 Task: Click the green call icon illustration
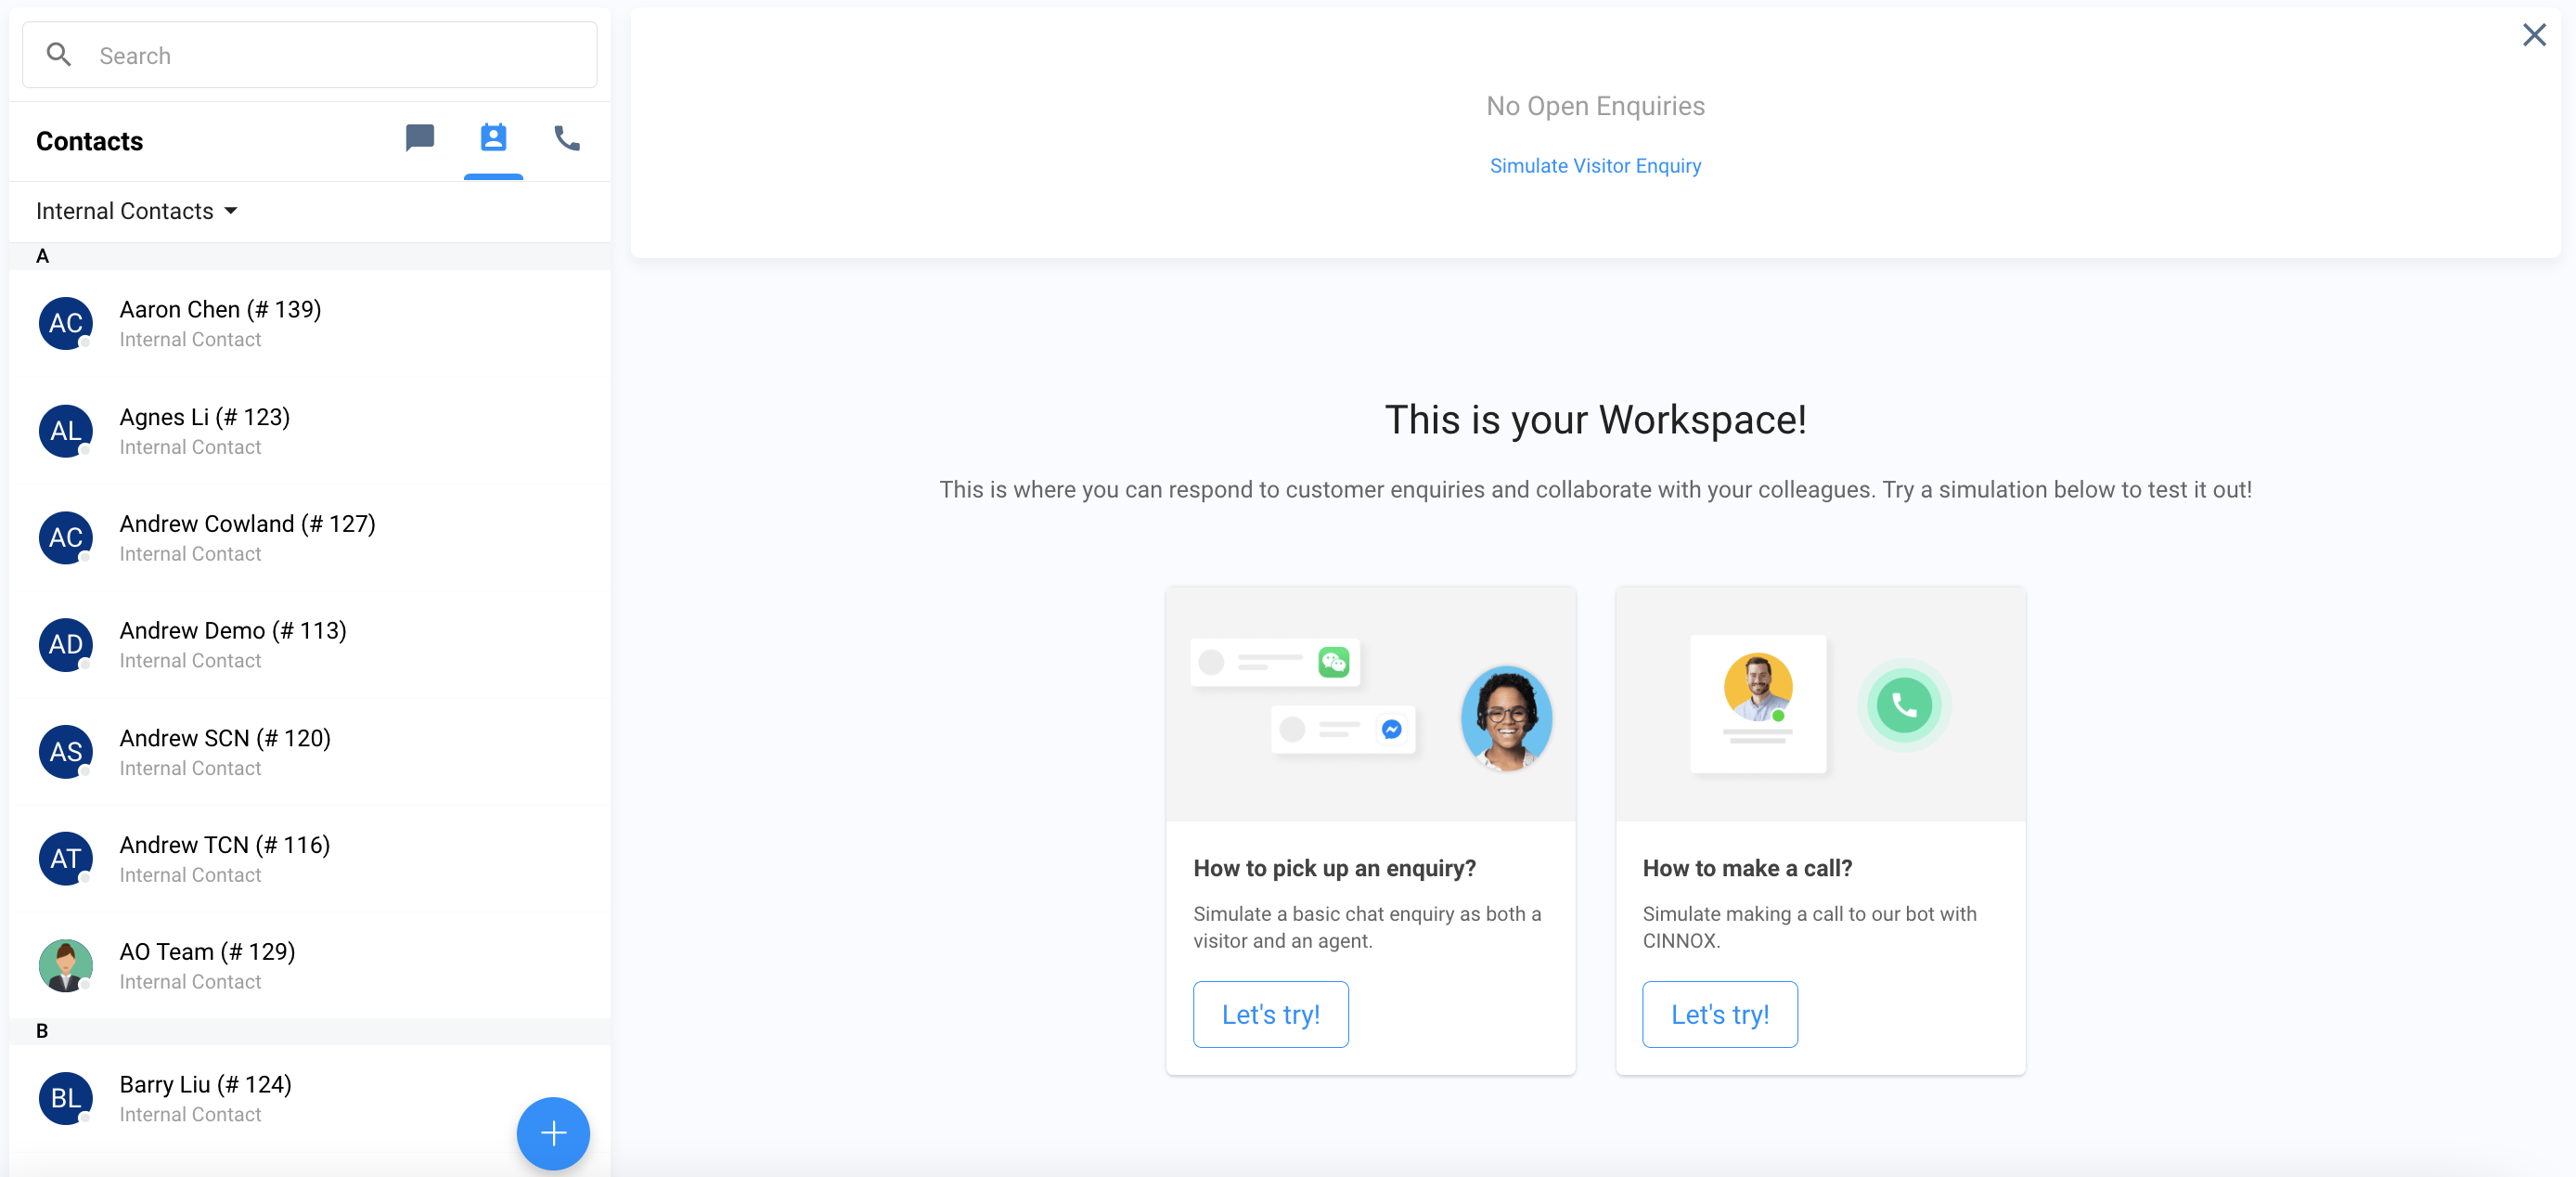pos(1903,705)
